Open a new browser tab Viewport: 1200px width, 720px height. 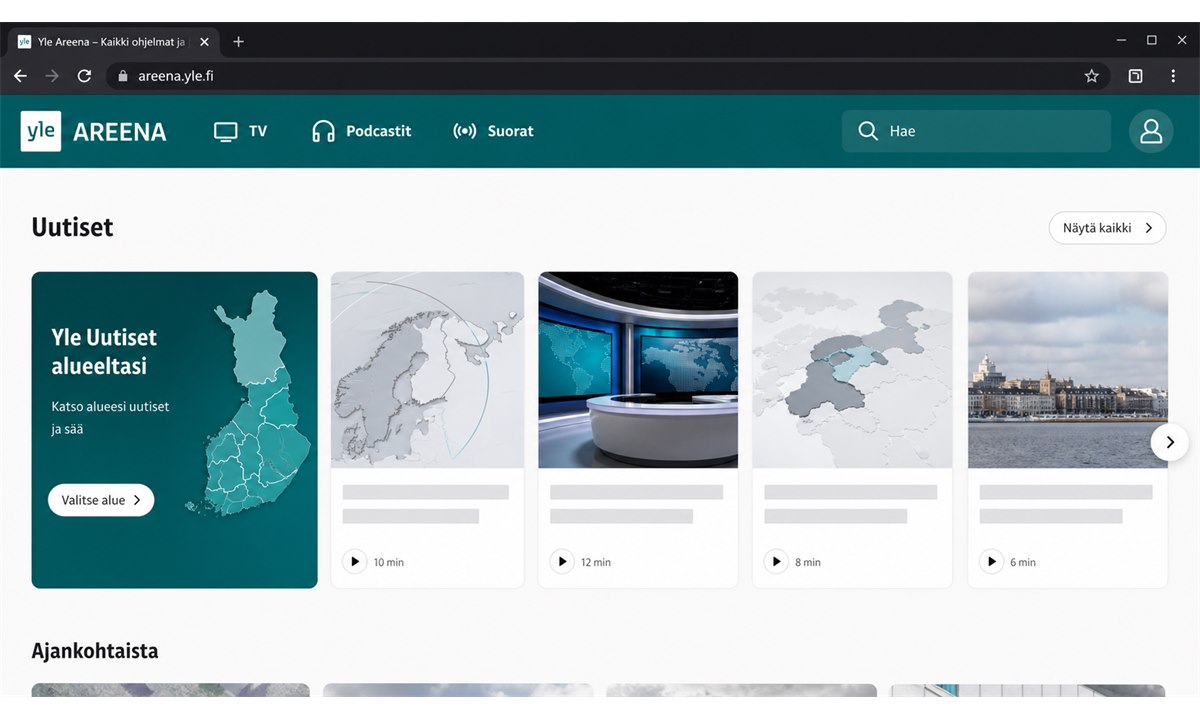[x=238, y=42]
